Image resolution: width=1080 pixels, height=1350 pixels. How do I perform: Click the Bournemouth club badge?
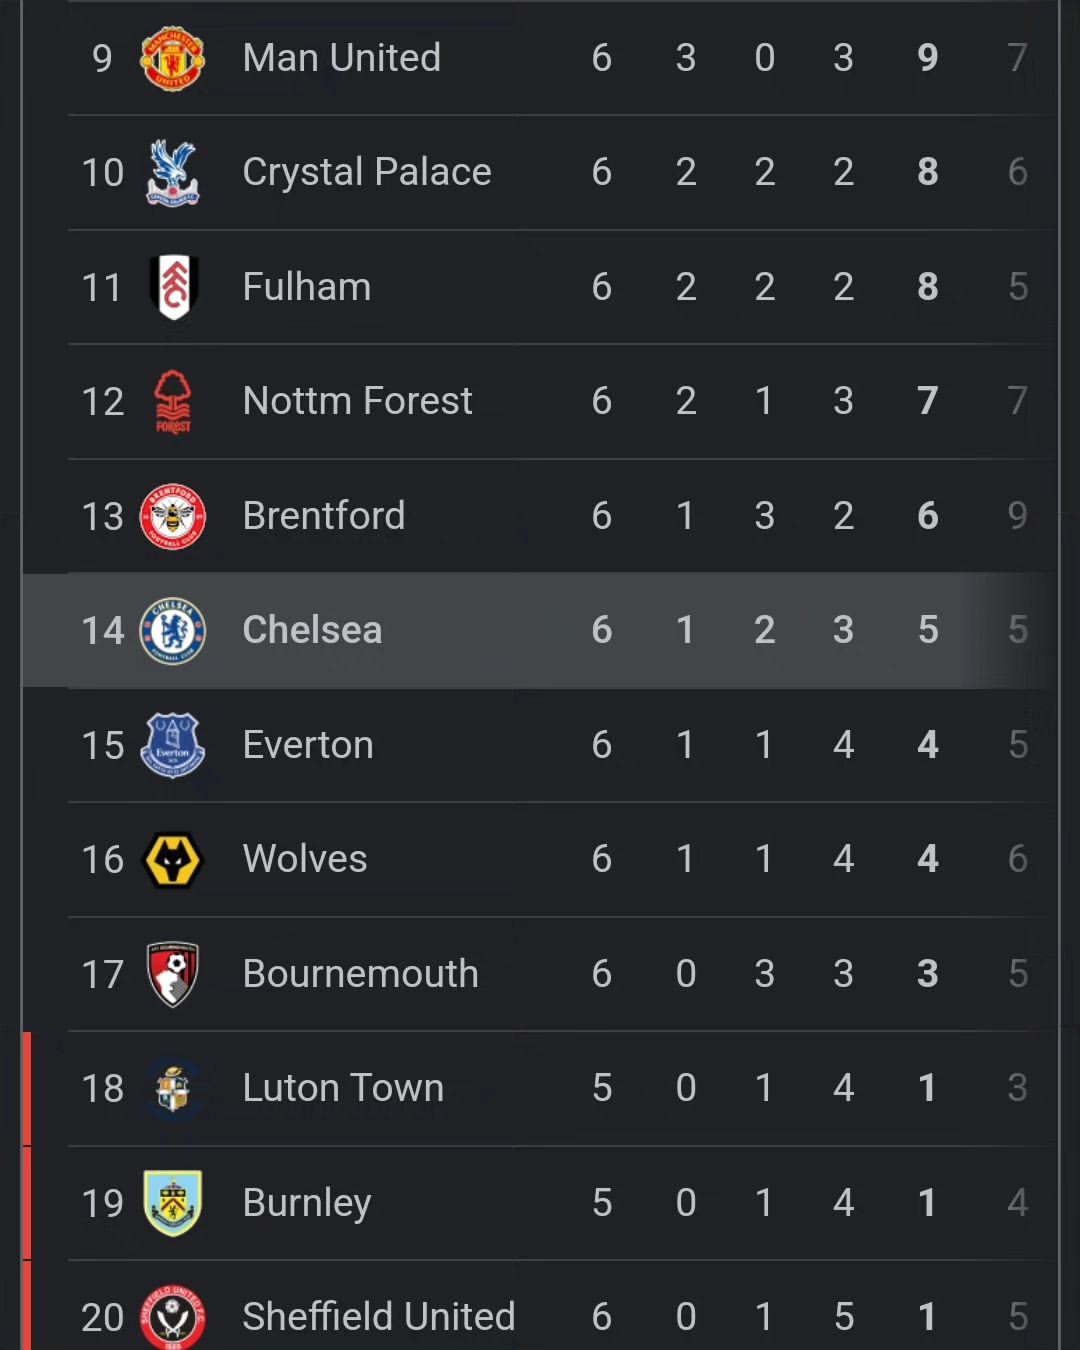[173, 974]
